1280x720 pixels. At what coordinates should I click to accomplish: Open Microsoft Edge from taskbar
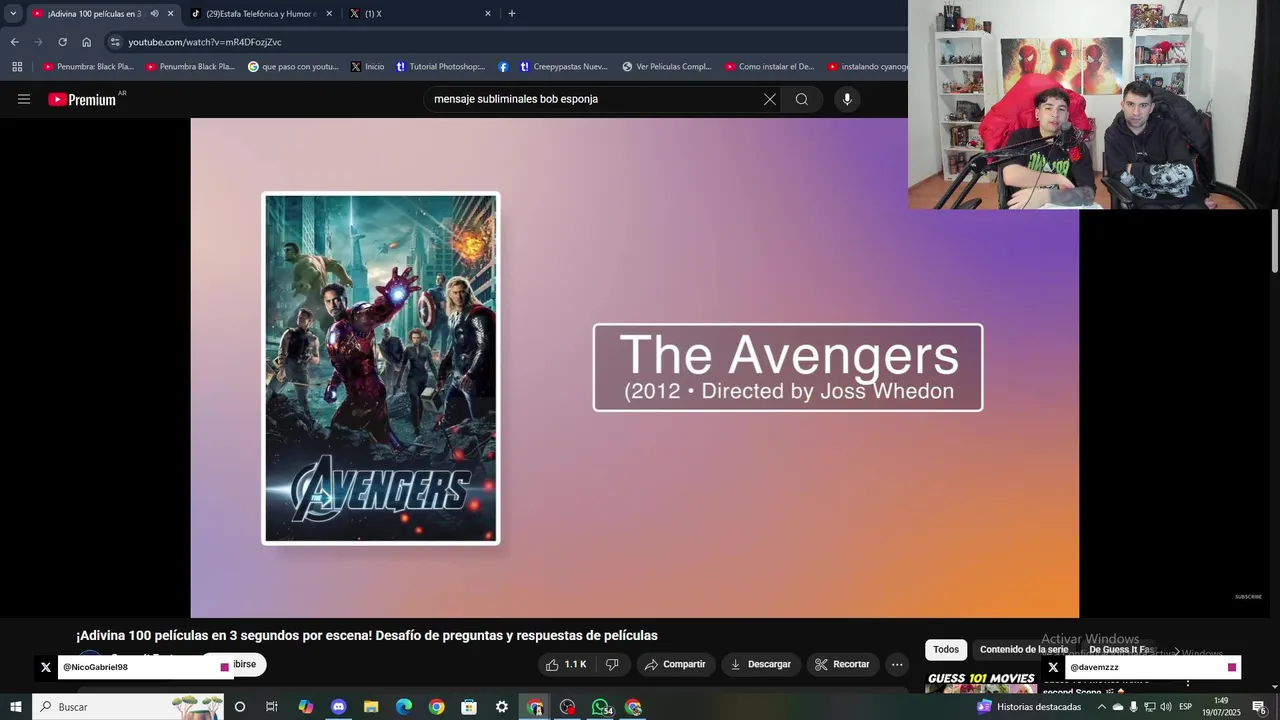pyautogui.click(x=404, y=707)
